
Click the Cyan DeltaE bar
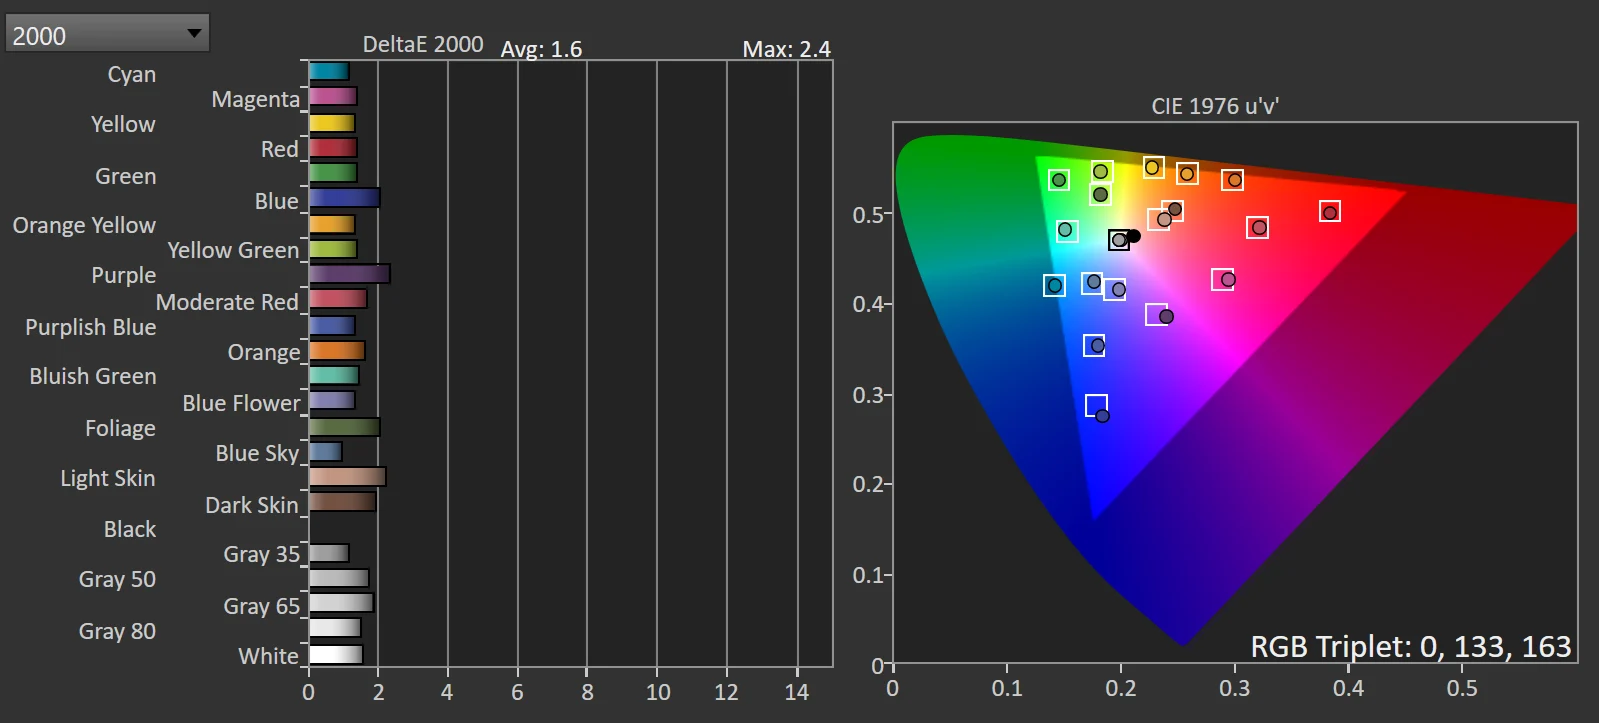click(328, 71)
